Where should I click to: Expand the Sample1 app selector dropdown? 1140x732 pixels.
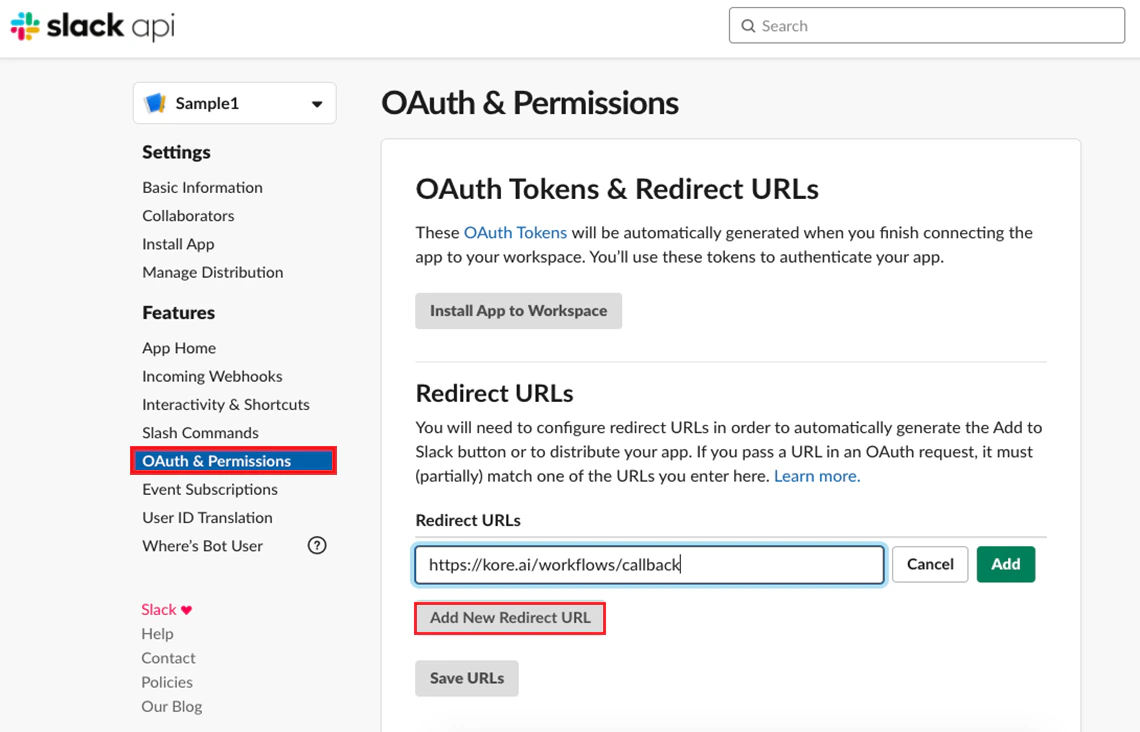click(317, 103)
